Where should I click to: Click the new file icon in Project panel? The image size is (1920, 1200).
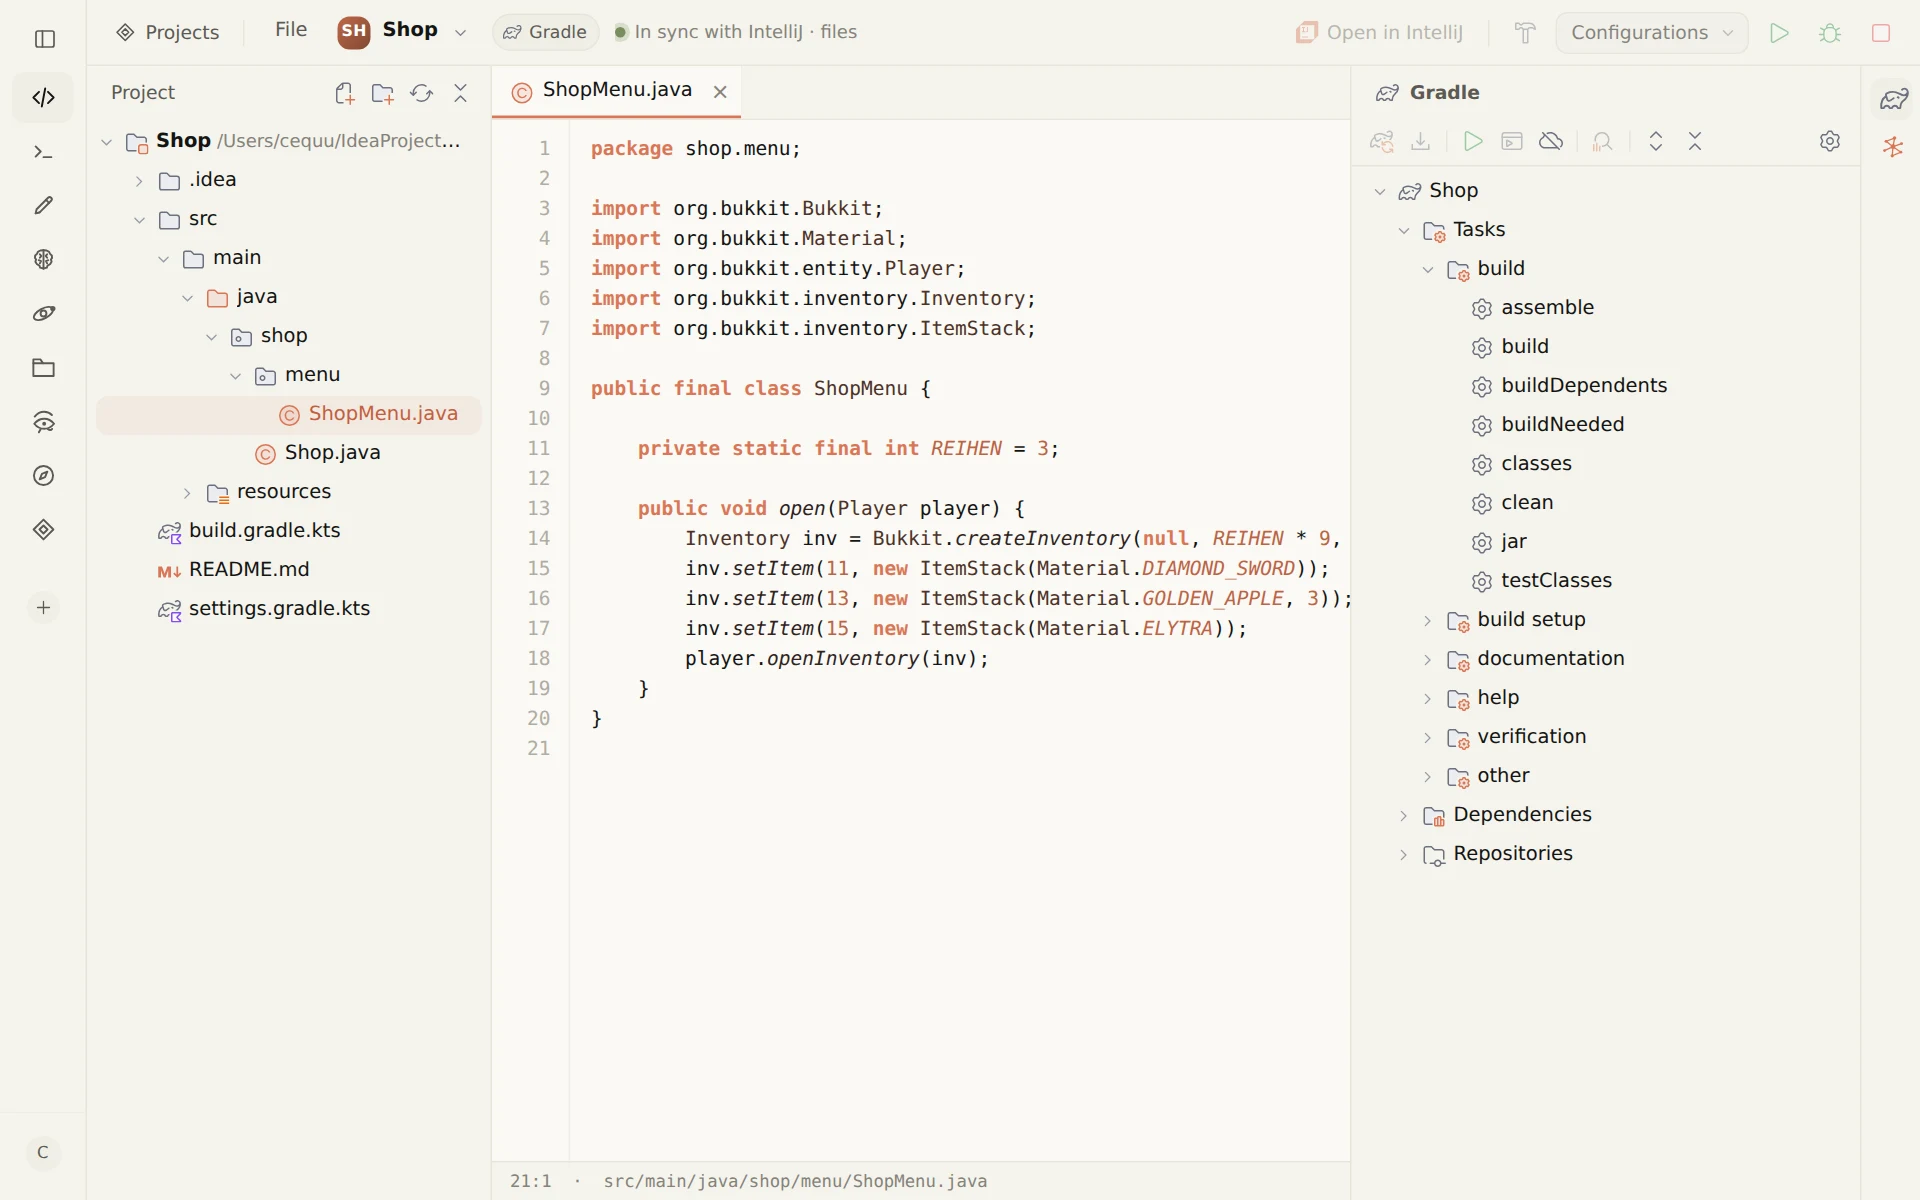pyautogui.click(x=344, y=93)
